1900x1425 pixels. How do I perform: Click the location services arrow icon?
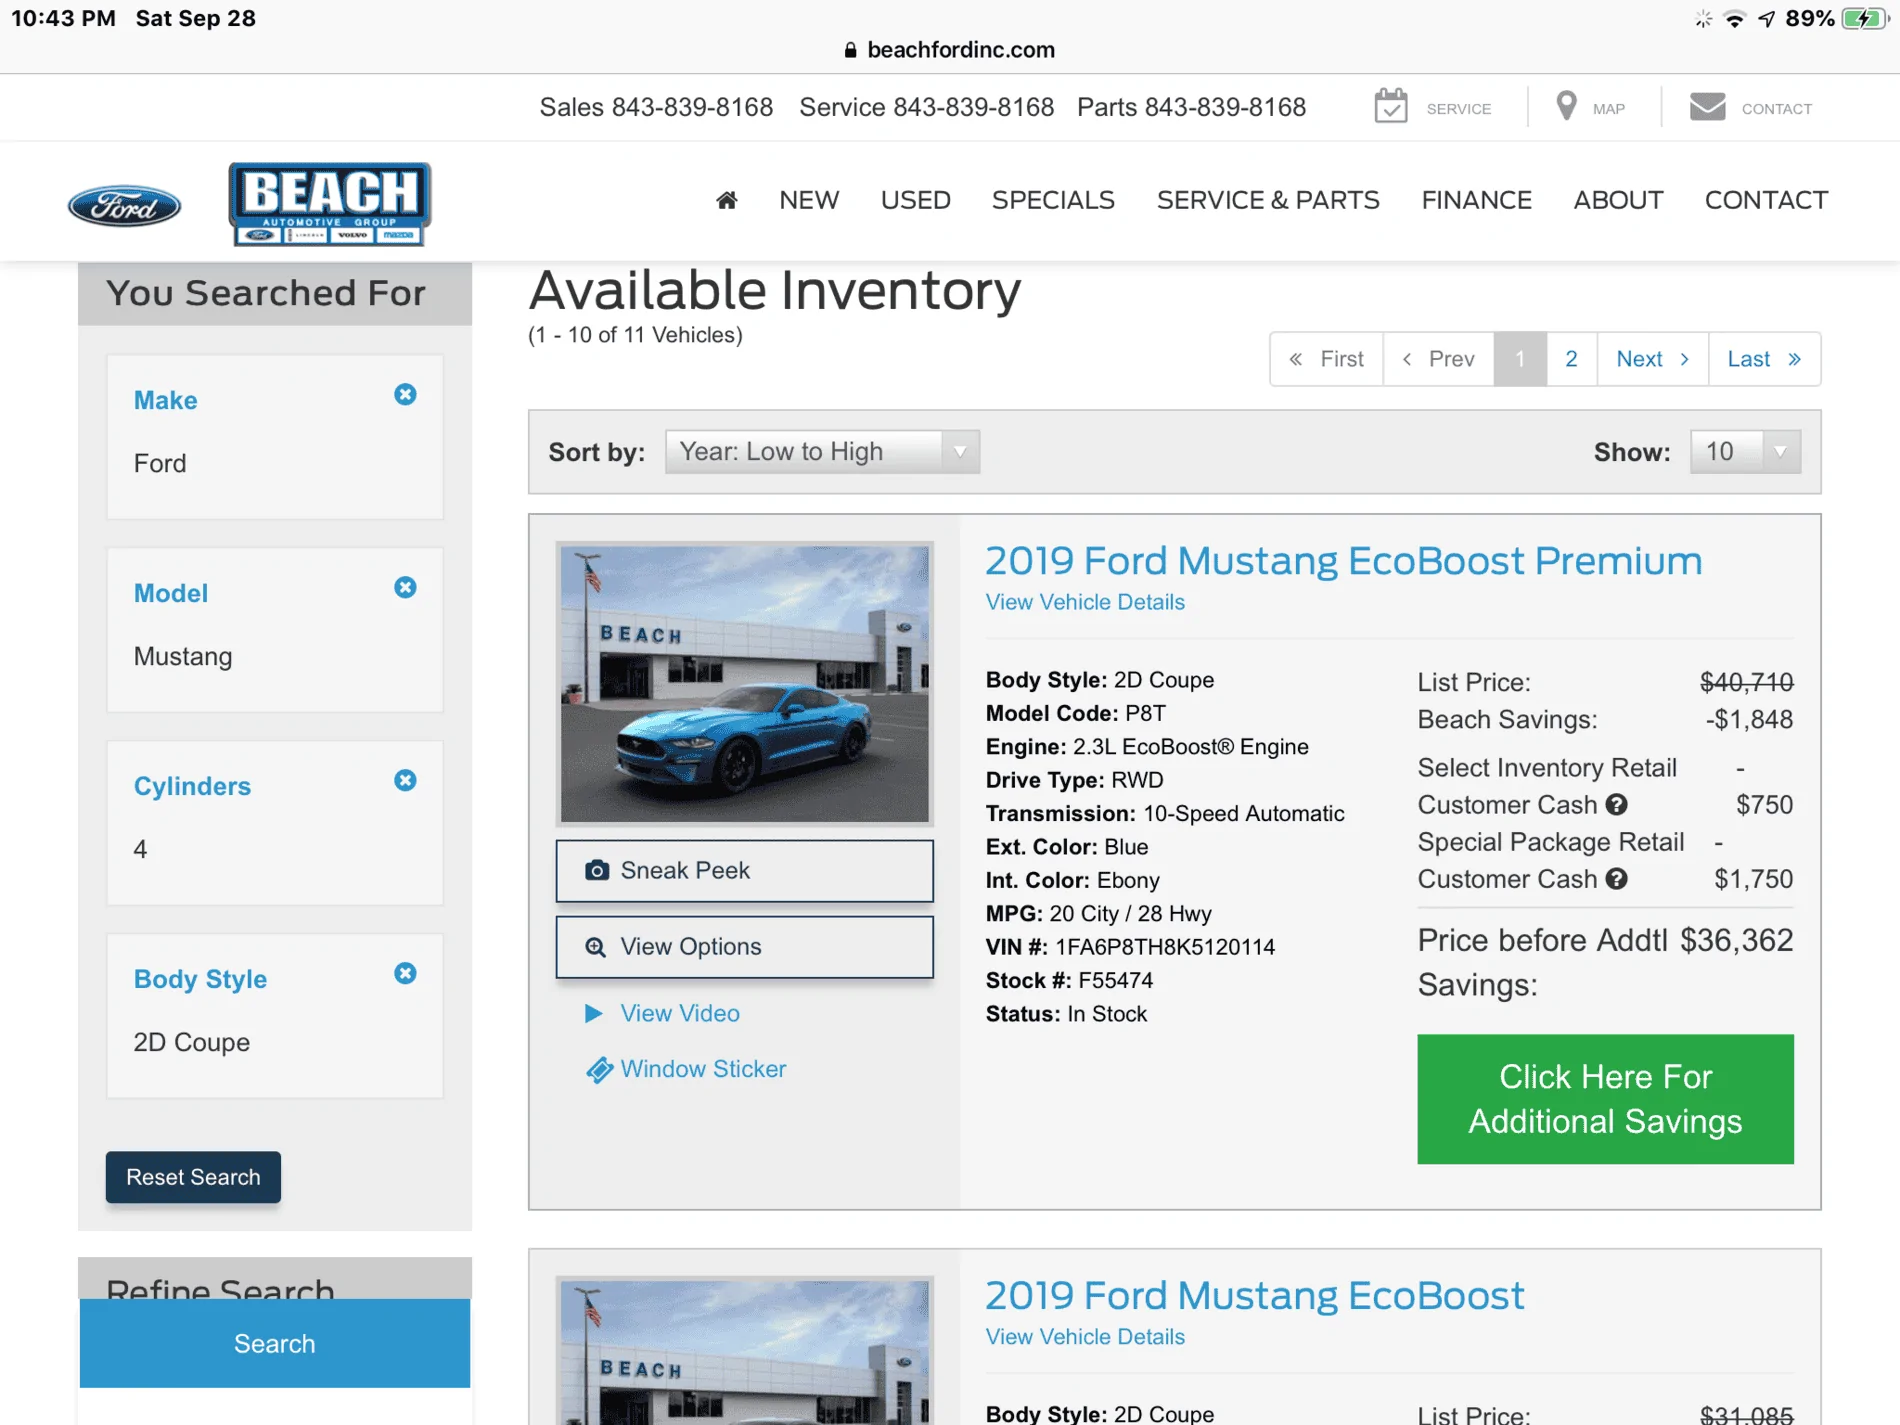pos(1767,19)
